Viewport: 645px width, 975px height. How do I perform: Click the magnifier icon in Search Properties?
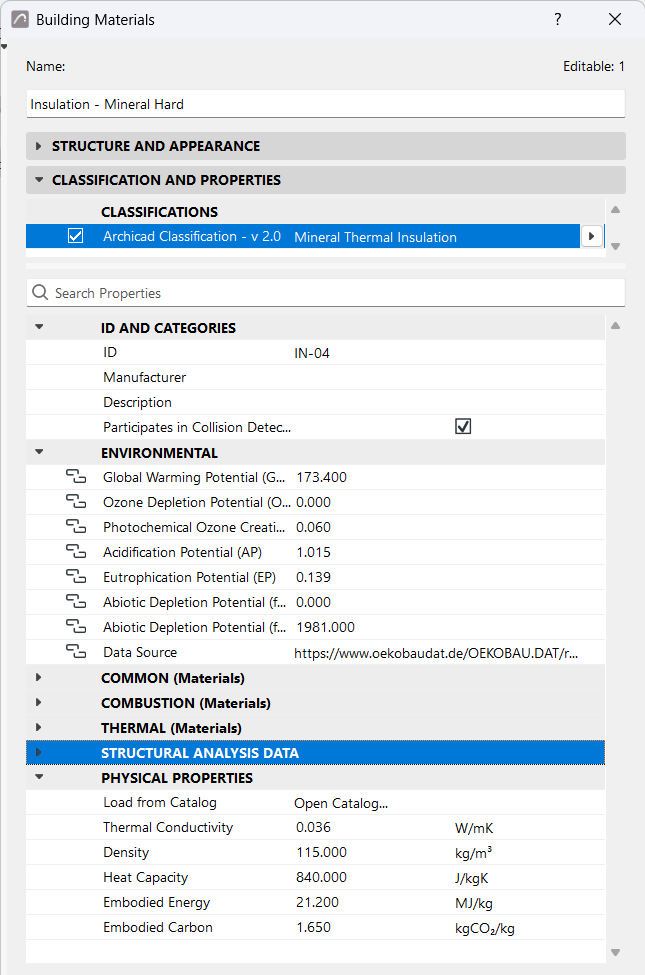(40, 292)
